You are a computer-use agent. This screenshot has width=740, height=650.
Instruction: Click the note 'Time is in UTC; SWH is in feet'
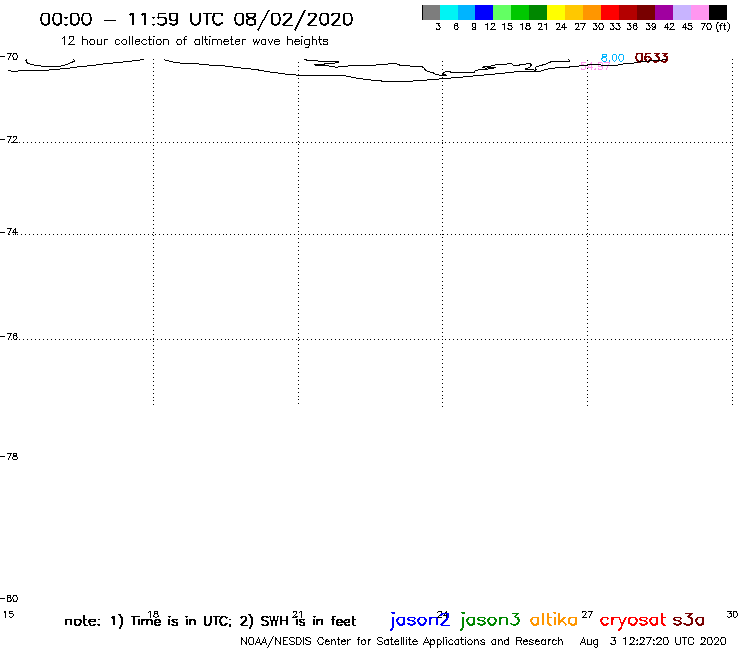pyautogui.click(x=210, y=621)
